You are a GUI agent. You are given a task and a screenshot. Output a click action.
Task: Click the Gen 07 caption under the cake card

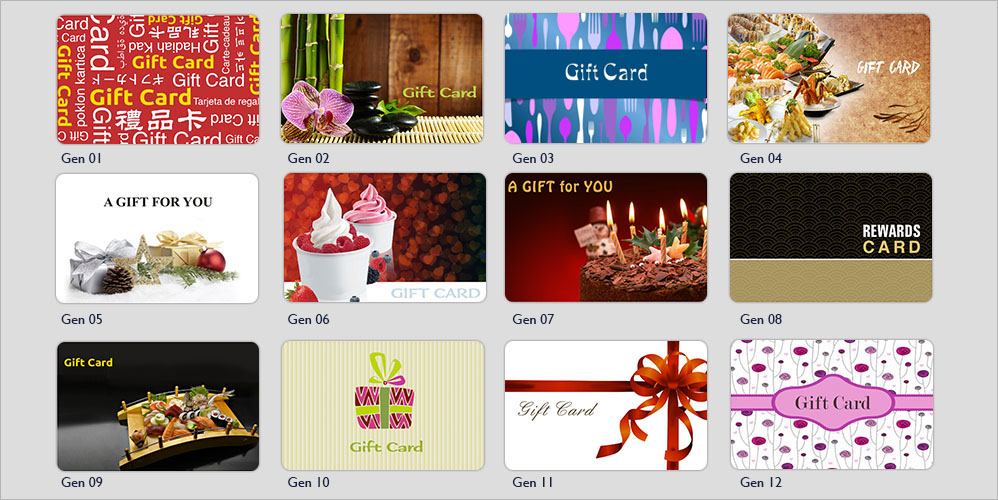[x=533, y=319]
